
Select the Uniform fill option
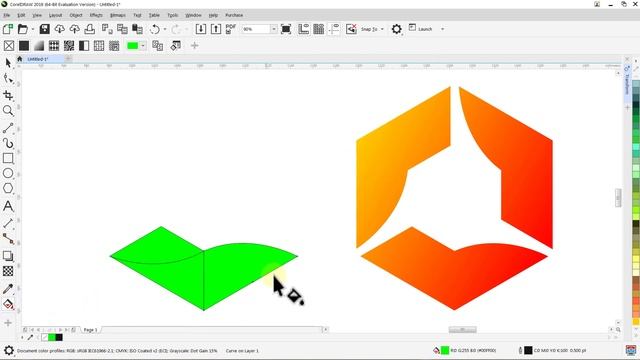(24, 46)
